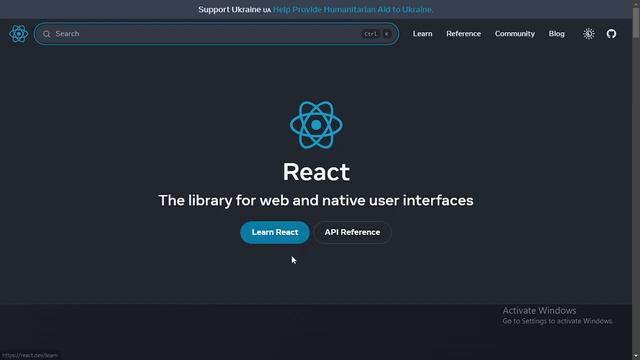The width and height of the screenshot is (640, 360).
Task: Toggle the dark/light theme sun icon
Action: click(x=589, y=34)
